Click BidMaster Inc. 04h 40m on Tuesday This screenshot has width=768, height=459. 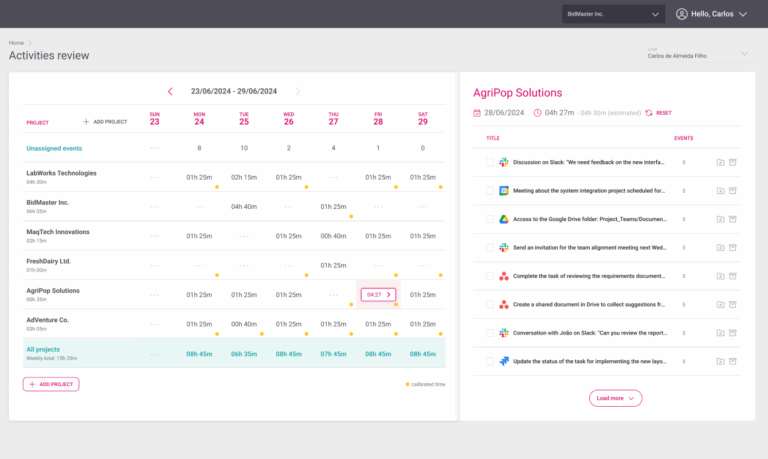pyautogui.click(x=244, y=207)
